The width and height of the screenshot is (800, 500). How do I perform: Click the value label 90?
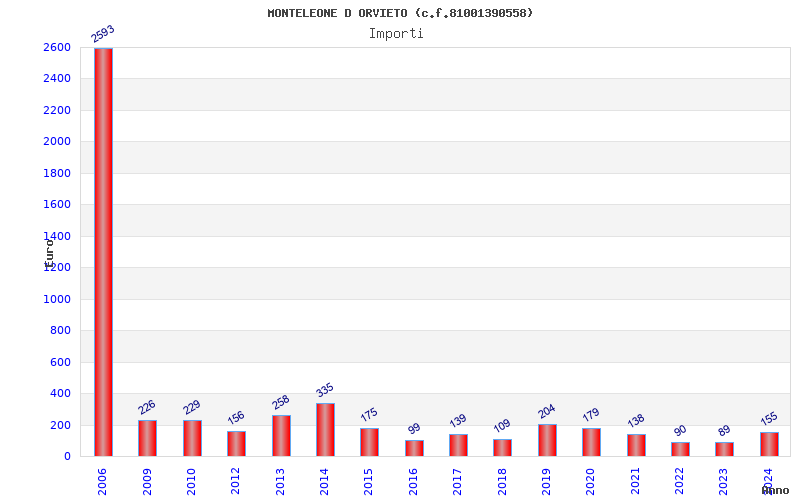(680, 431)
